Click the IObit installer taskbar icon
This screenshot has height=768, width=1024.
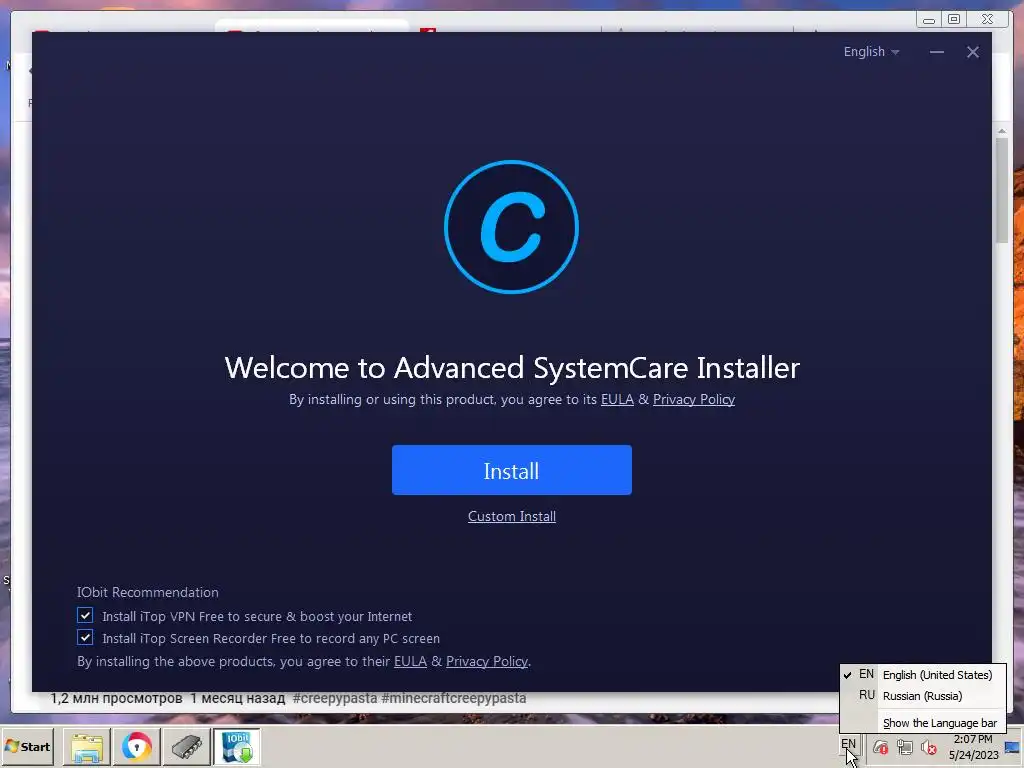tap(236, 747)
